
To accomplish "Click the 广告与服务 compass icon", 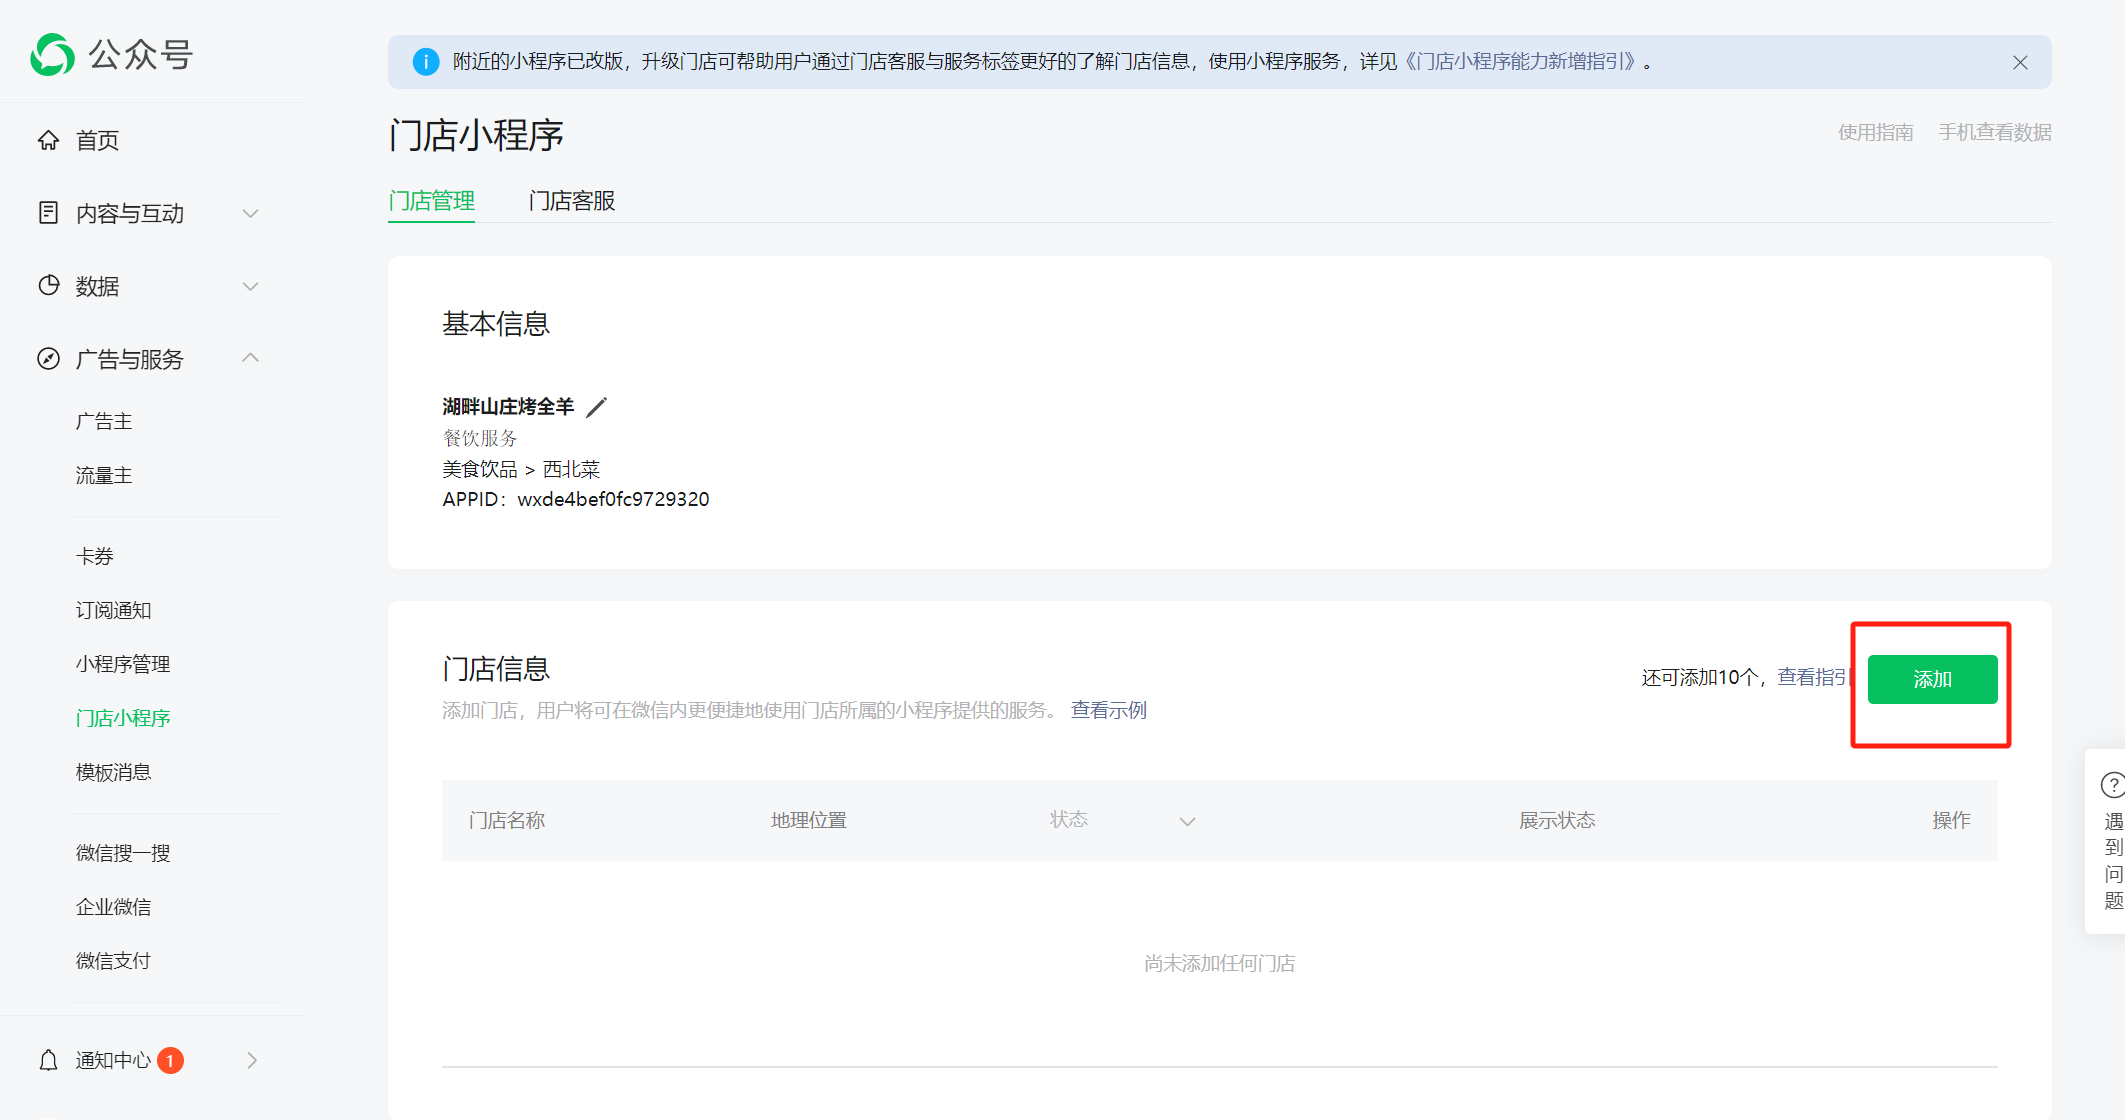I will click(48, 359).
